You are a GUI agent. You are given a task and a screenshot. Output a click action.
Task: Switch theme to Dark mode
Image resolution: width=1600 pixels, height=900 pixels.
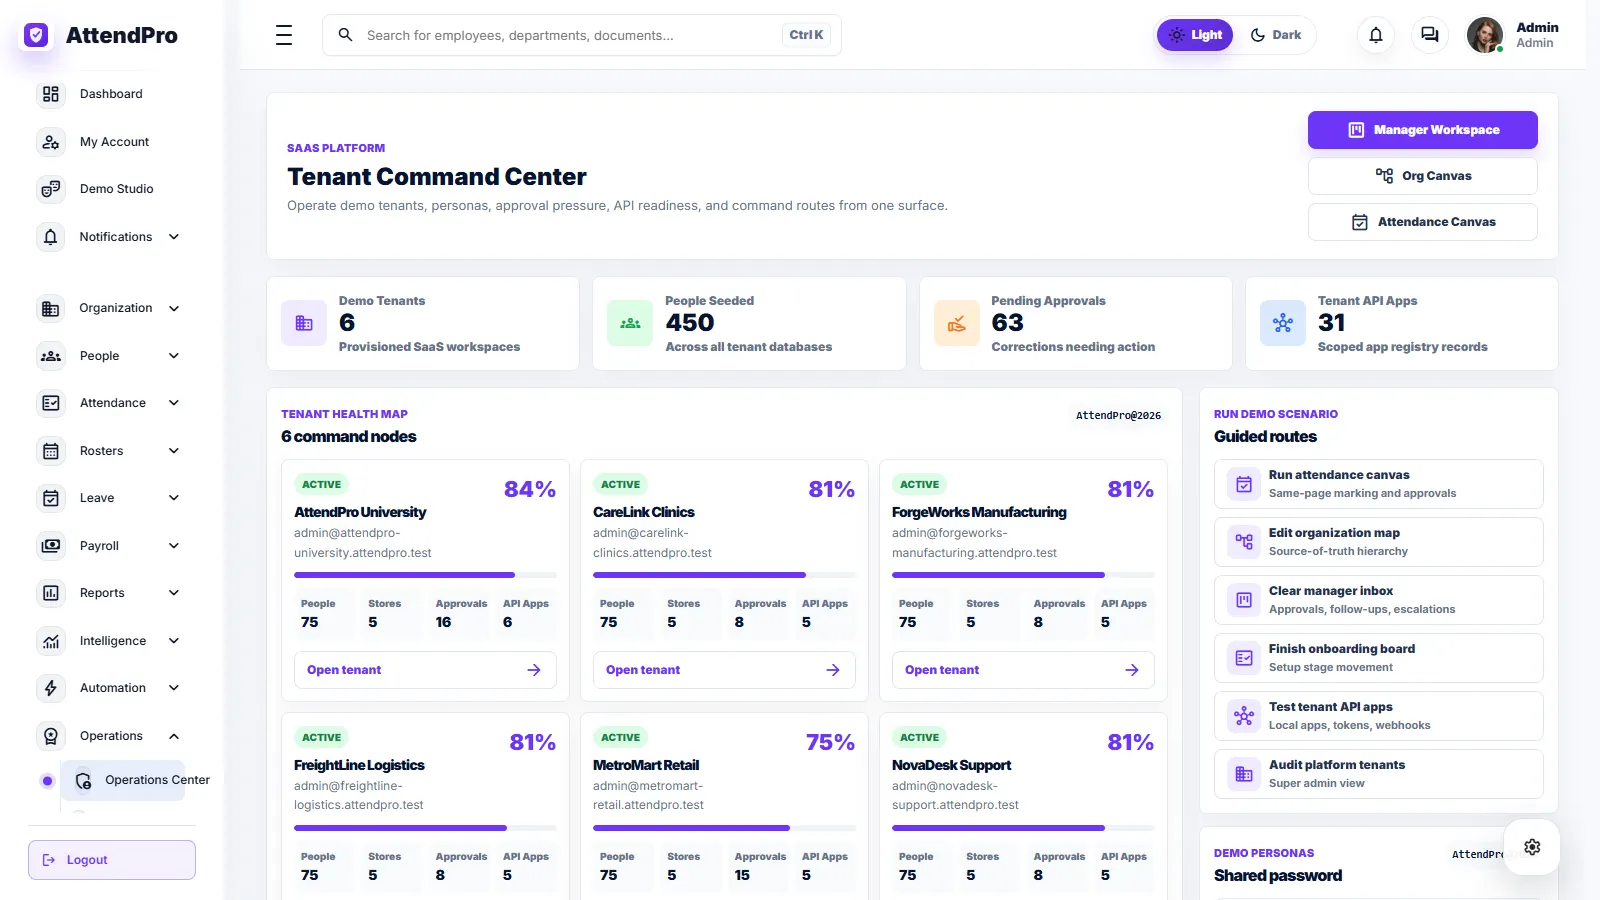(1275, 35)
